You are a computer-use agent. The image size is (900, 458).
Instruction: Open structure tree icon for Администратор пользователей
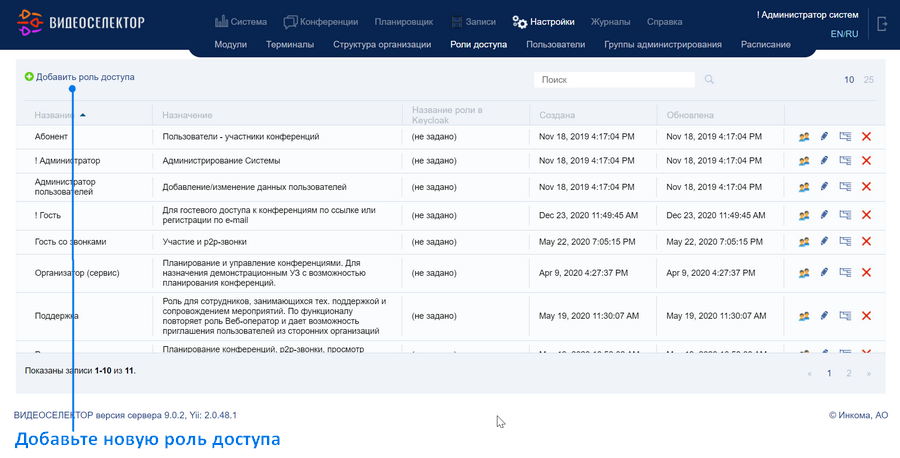[x=845, y=187]
